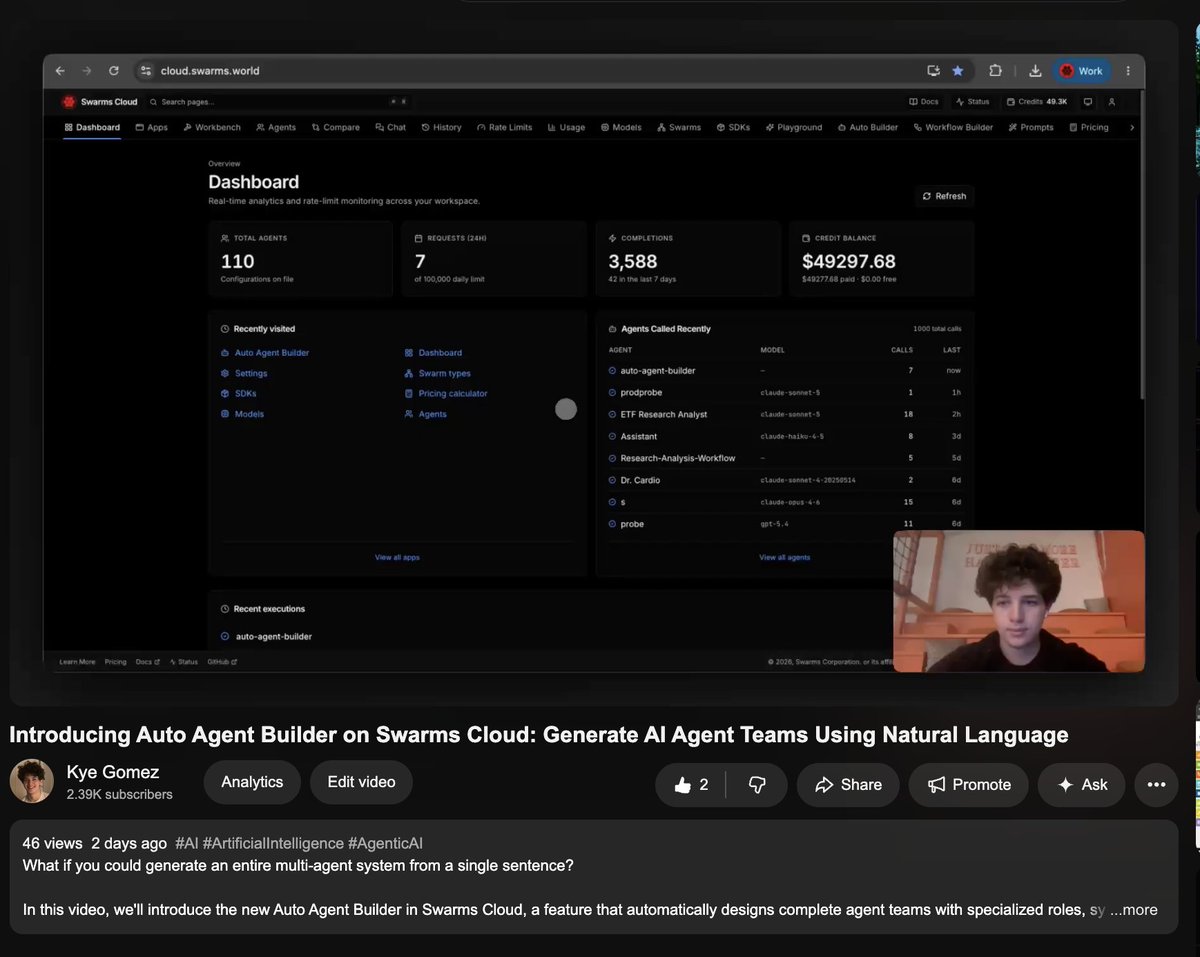This screenshot has width=1200, height=957.
Task: Click the install app icon in address bar
Action: click(933, 71)
